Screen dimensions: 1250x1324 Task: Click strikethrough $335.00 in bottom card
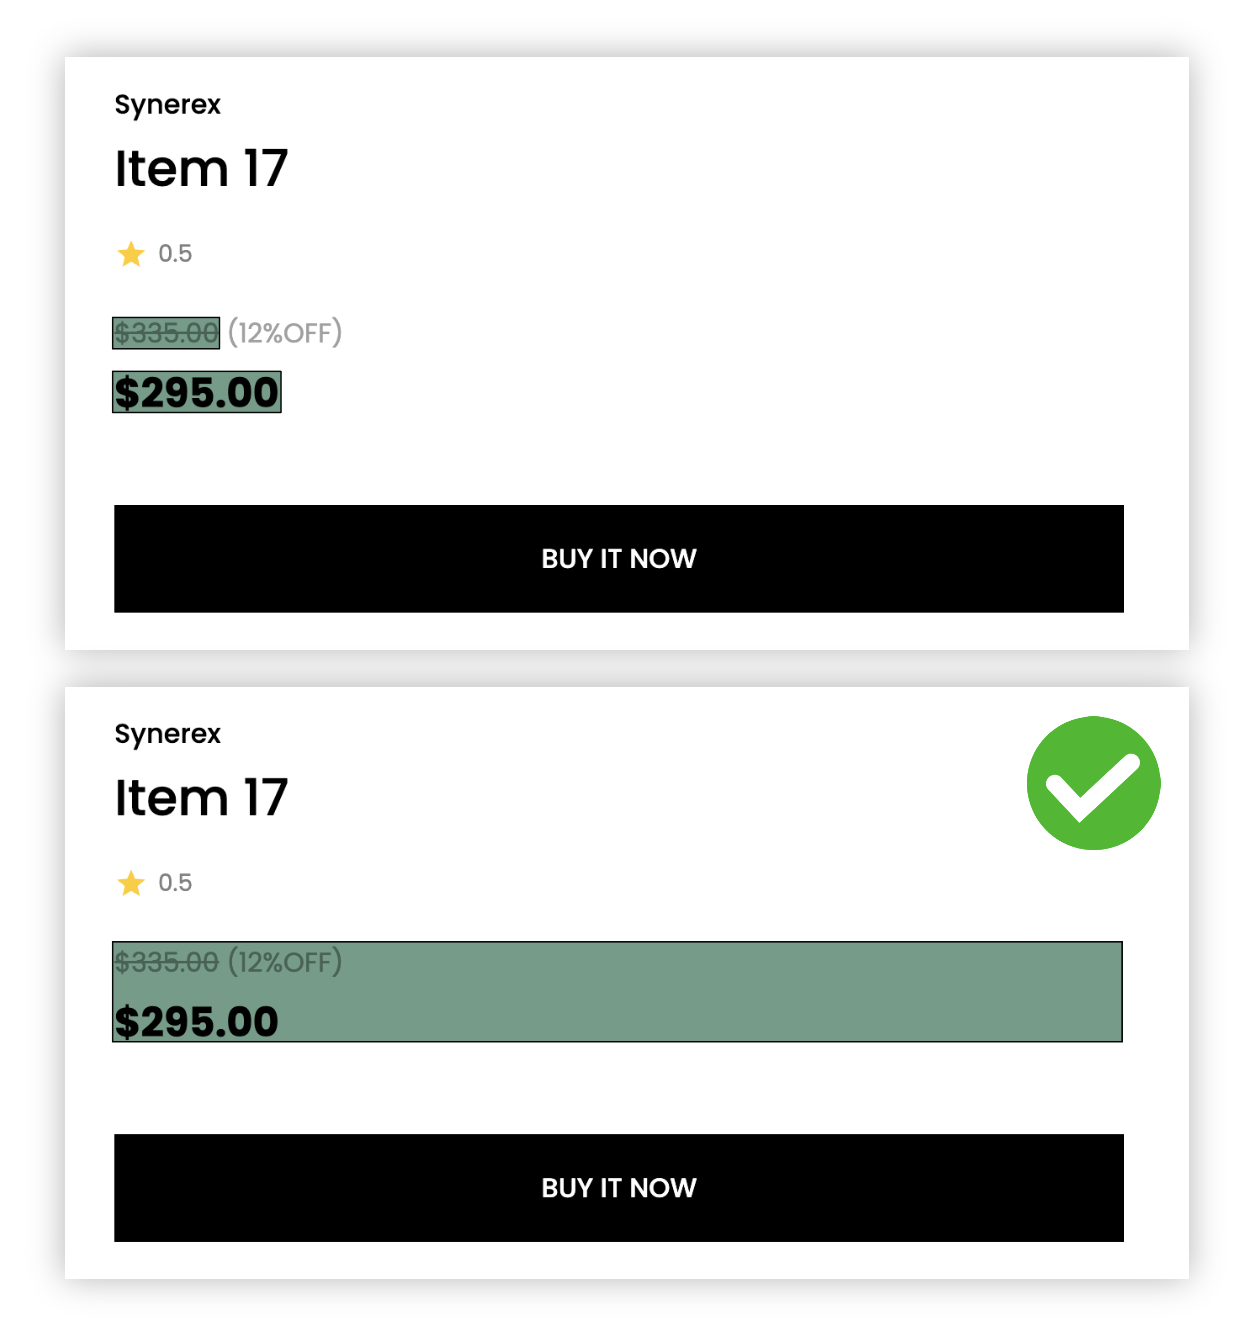pyautogui.click(x=166, y=962)
